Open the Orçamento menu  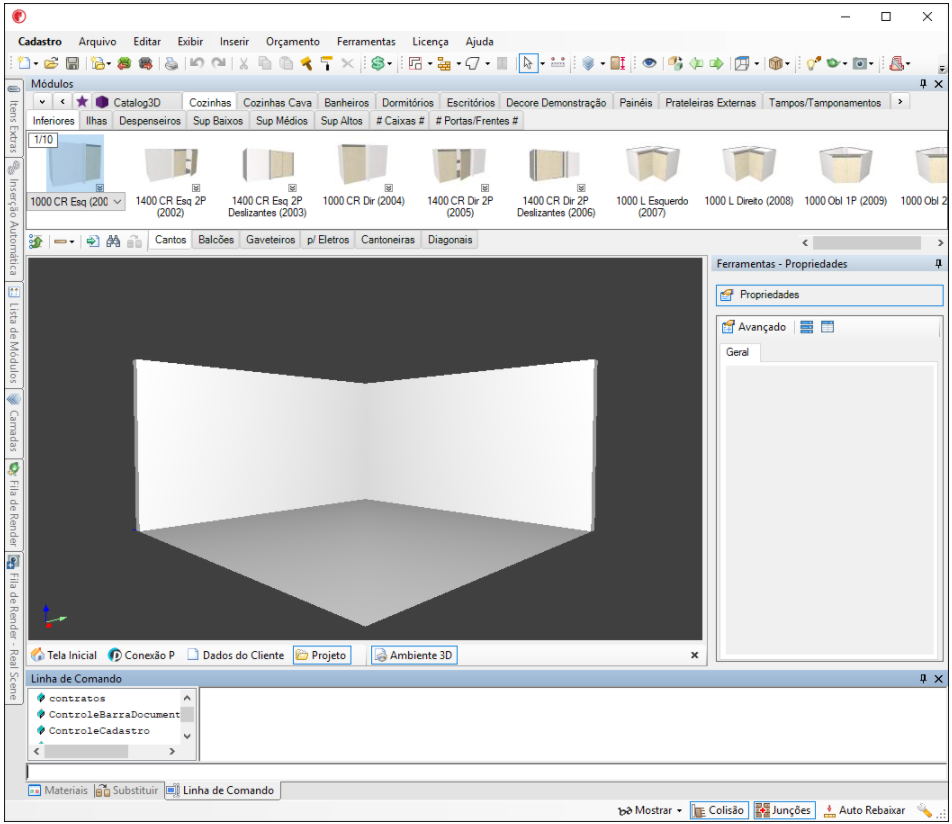pos(293,41)
